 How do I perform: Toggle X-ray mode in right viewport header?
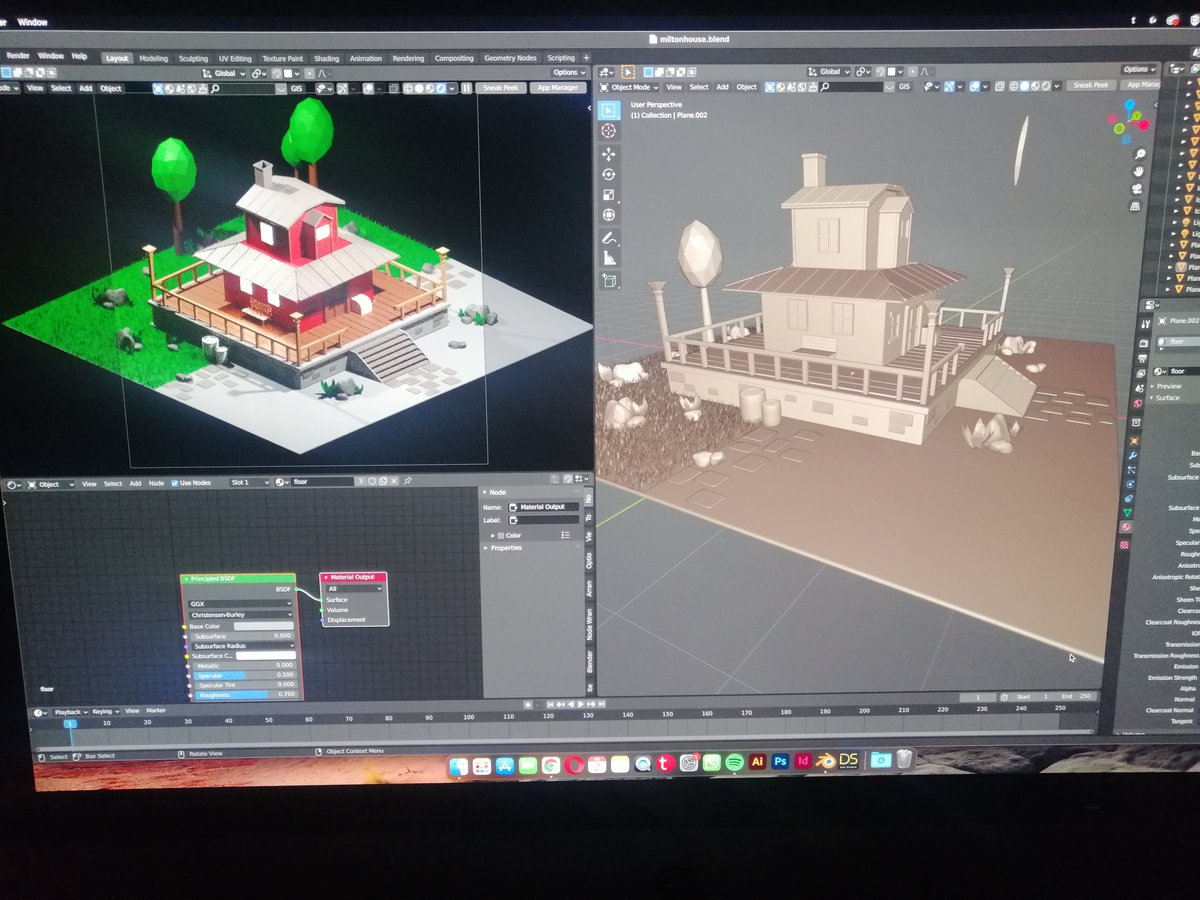pyautogui.click(x=998, y=86)
